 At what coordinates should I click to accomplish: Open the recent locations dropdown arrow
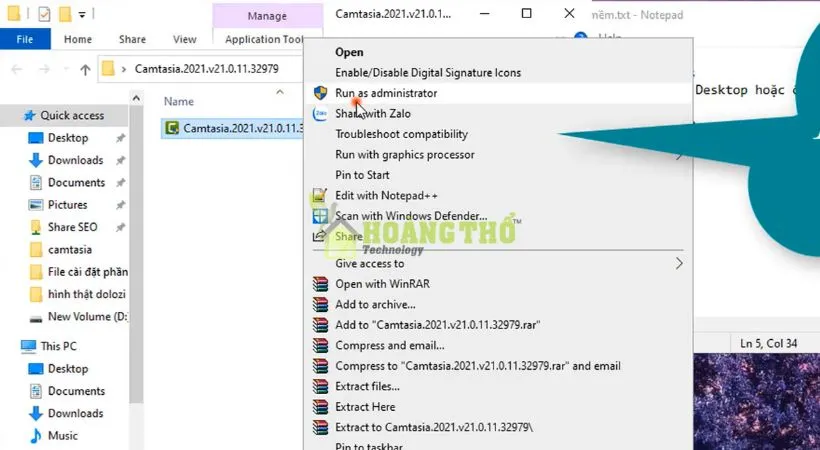point(66,69)
